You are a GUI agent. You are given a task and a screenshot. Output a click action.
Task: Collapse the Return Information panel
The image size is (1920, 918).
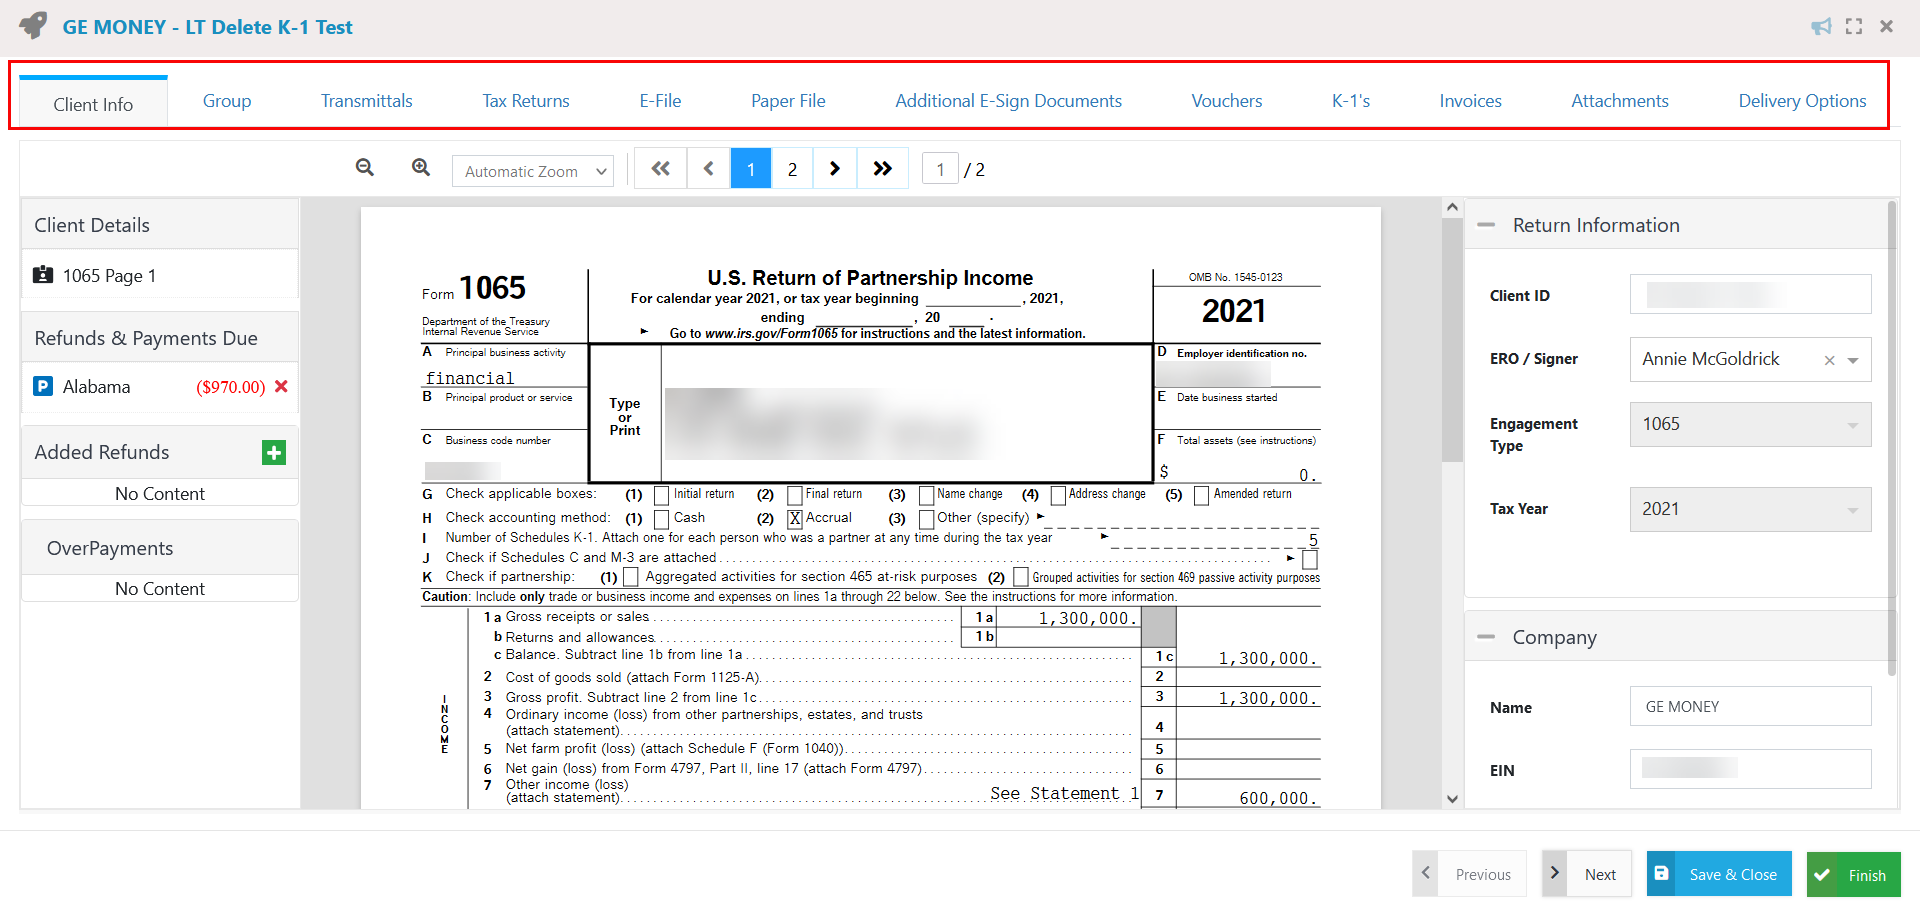(x=1487, y=225)
